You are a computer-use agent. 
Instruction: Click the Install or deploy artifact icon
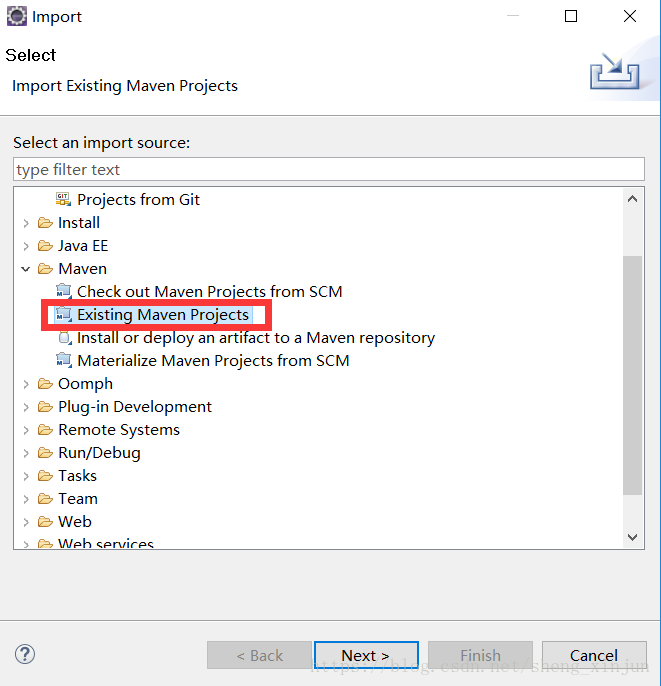coord(65,338)
